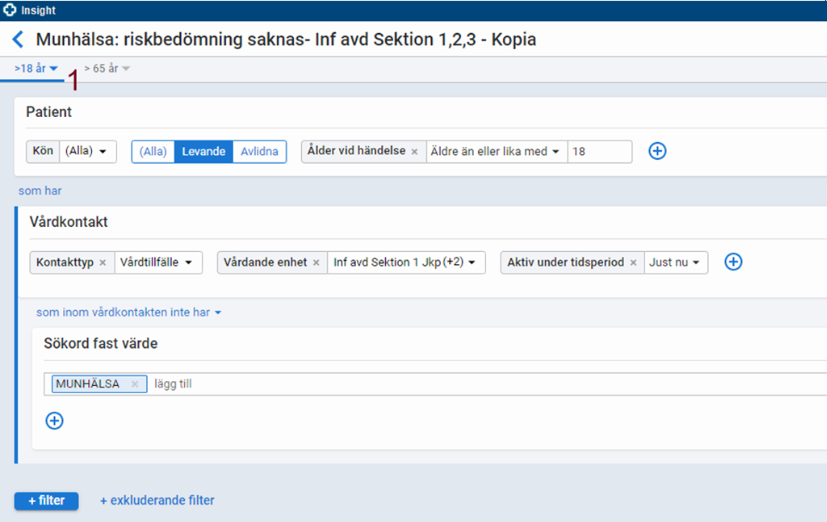Remove the Kontakttyp filter
The image size is (827, 522).
103,263
